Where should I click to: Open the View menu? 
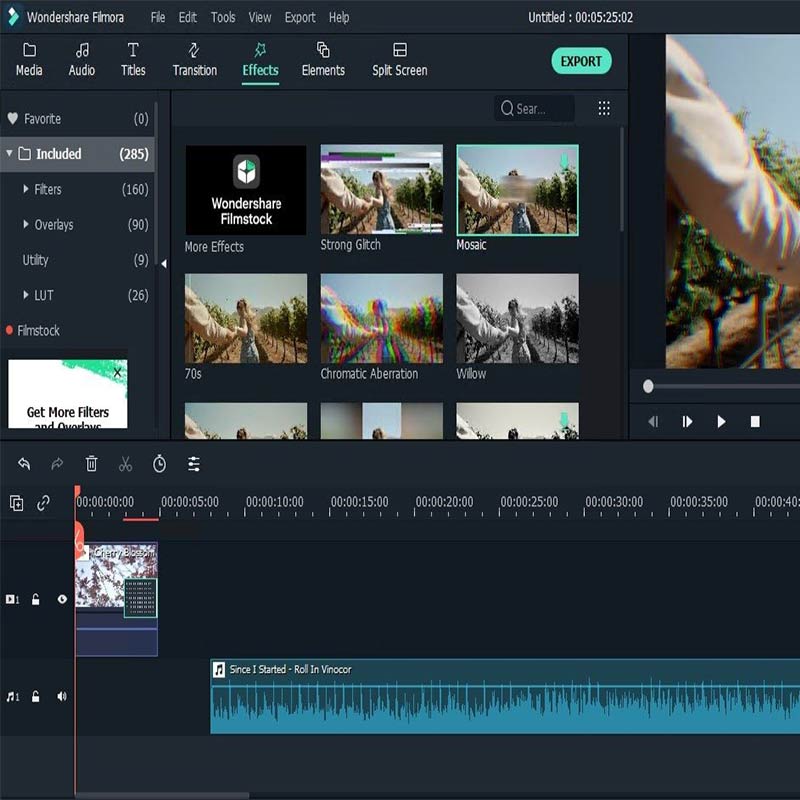260,17
